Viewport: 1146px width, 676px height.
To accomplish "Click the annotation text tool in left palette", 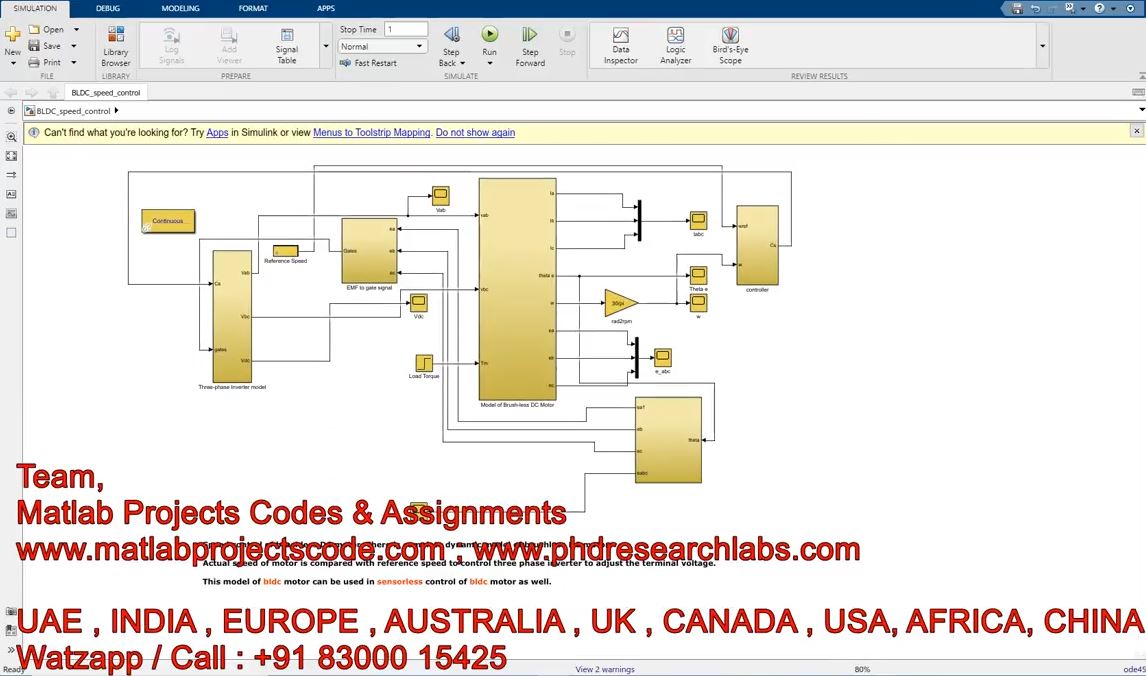I will (x=11, y=194).
